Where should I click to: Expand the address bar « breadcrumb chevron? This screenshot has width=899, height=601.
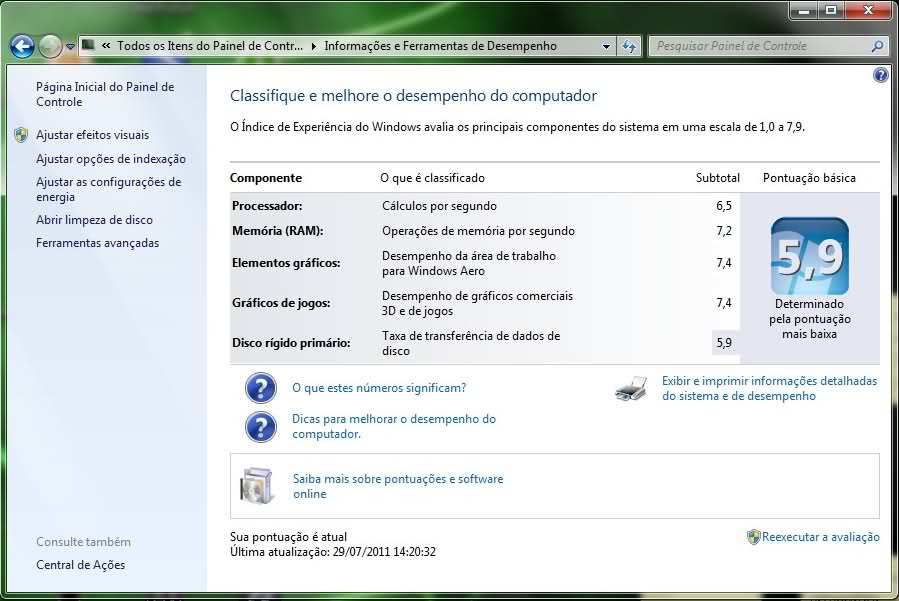click(106, 45)
